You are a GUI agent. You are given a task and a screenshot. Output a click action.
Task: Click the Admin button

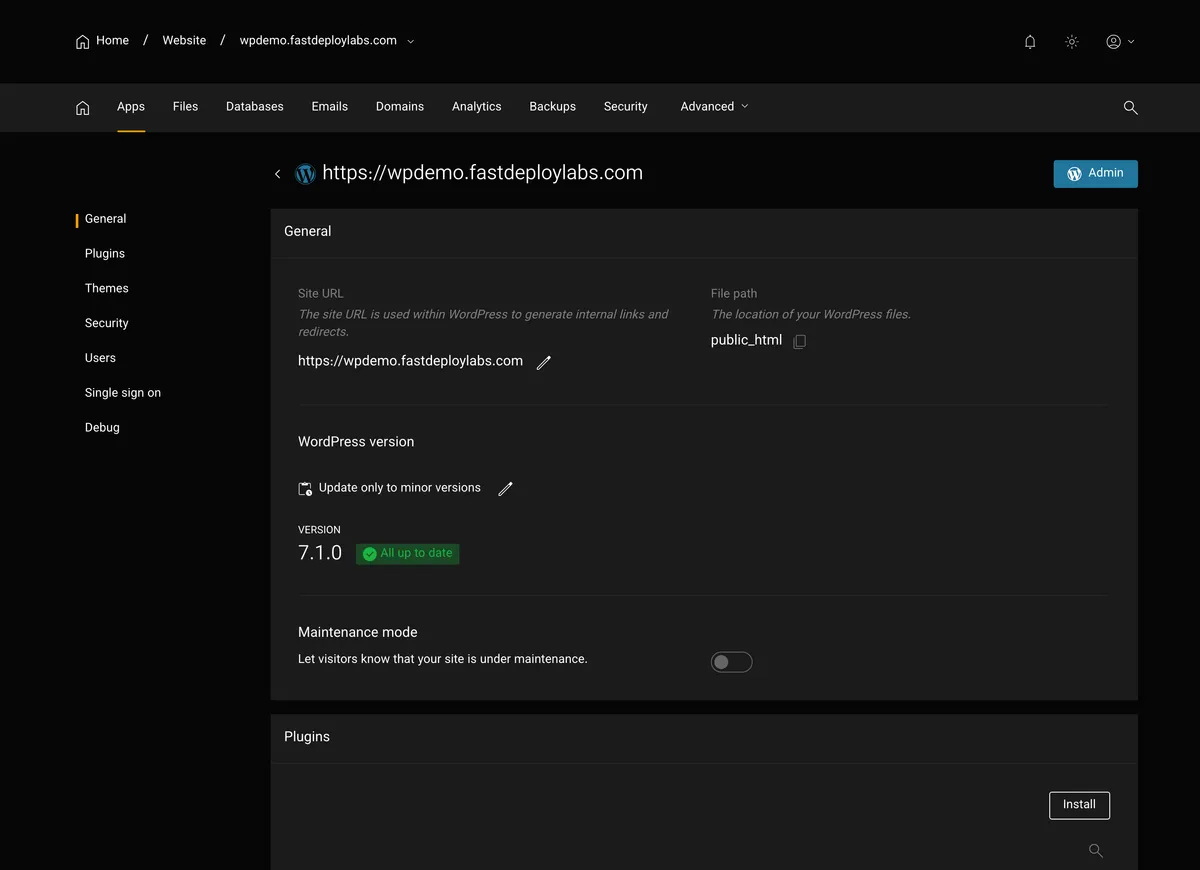1095,174
